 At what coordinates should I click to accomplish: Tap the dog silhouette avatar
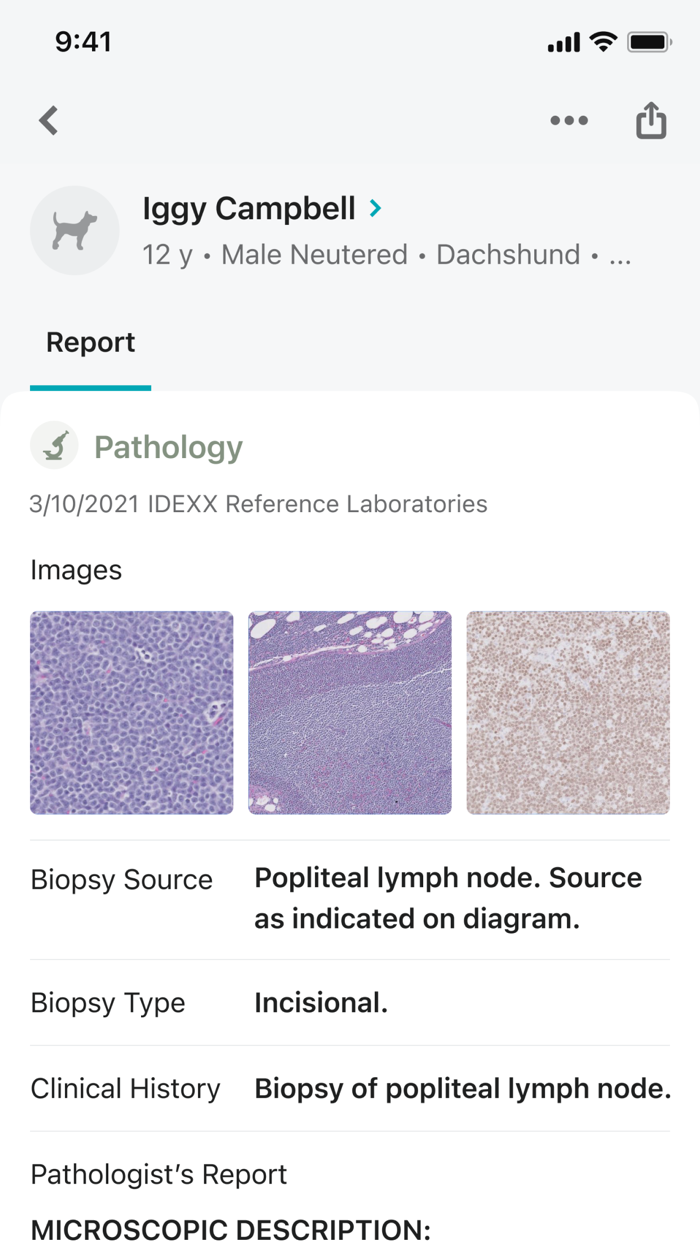[x=75, y=230]
